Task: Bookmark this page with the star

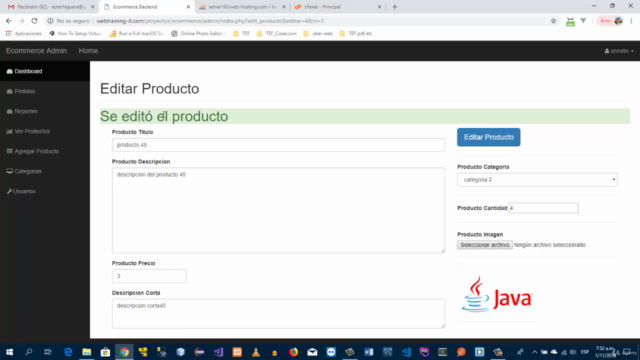Action: (x=553, y=21)
